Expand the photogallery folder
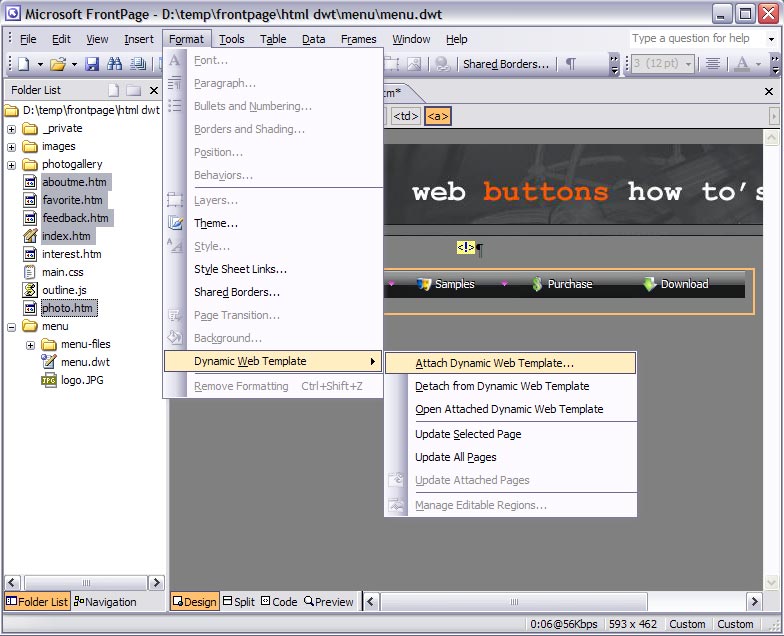The image size is (784, 636). tap(12, 165)
